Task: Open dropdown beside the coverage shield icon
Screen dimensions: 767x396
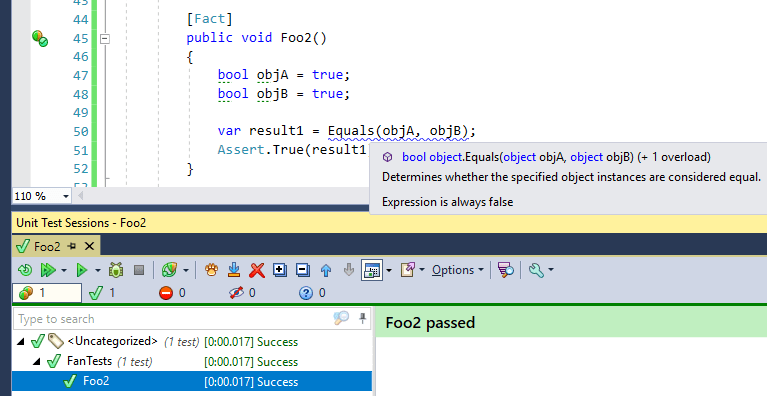Action: [186, 270]
